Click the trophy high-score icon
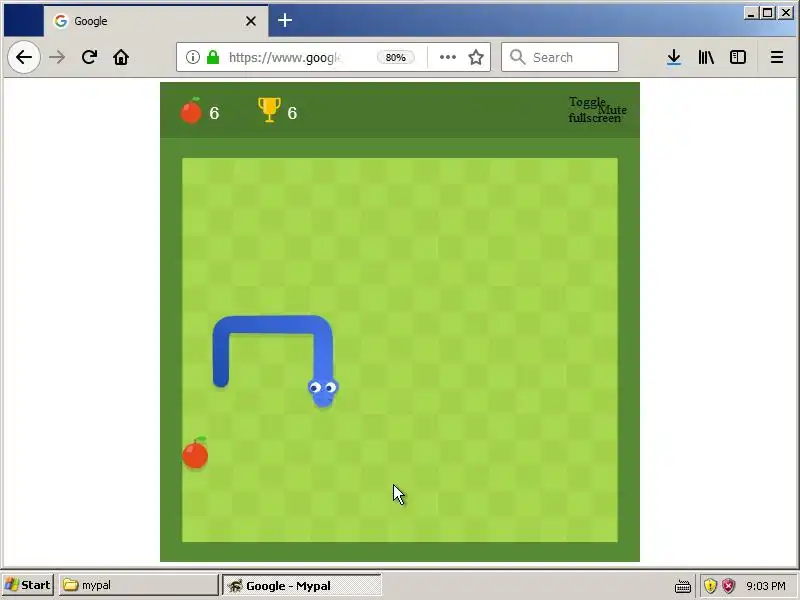Screen dimensions: 800x600 pos(269,110)
